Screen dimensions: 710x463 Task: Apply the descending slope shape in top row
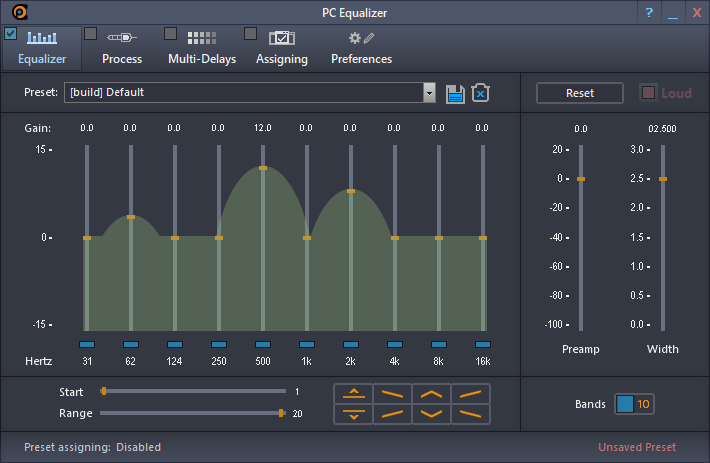coord(393,394)
